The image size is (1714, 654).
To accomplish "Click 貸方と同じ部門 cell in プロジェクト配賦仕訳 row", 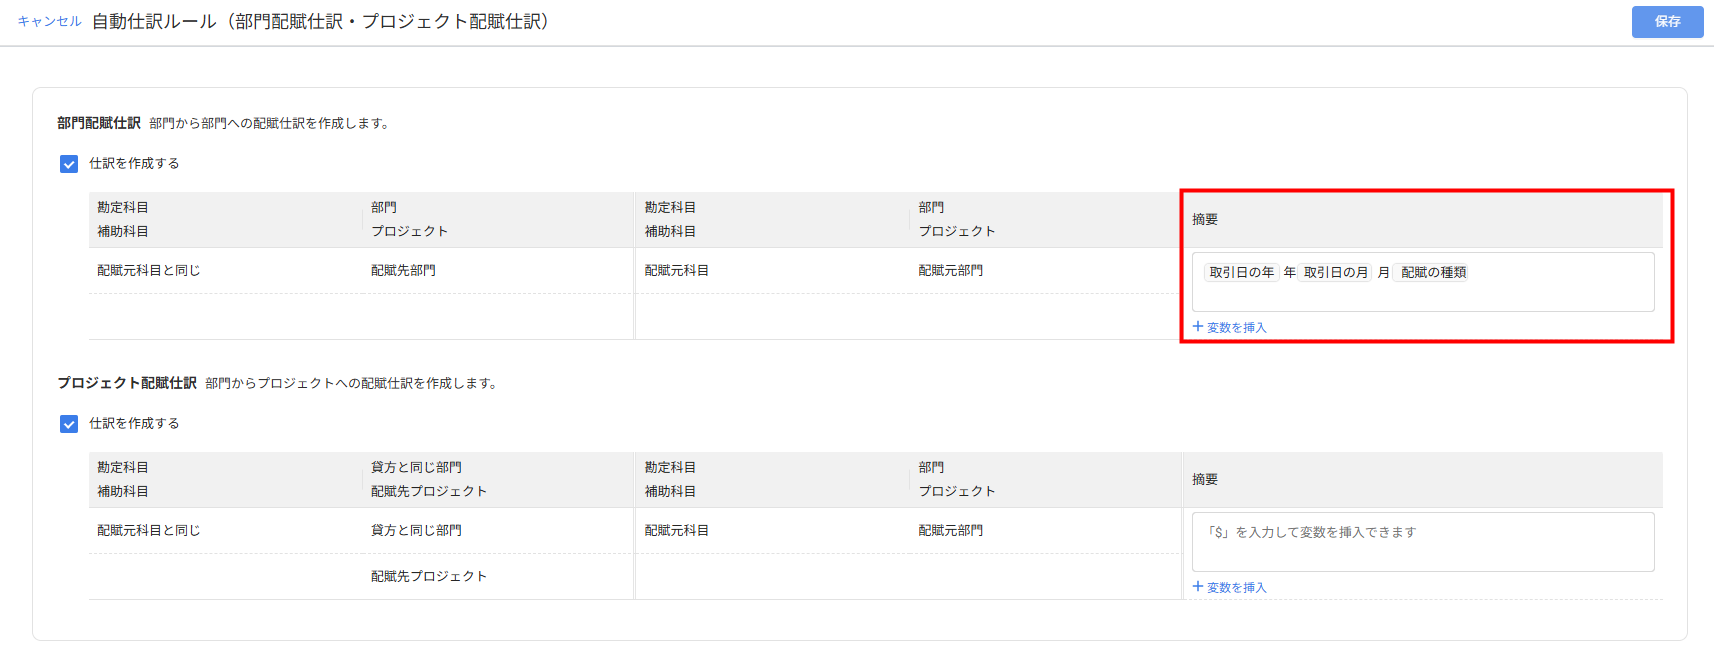I will tap(416, 531).
